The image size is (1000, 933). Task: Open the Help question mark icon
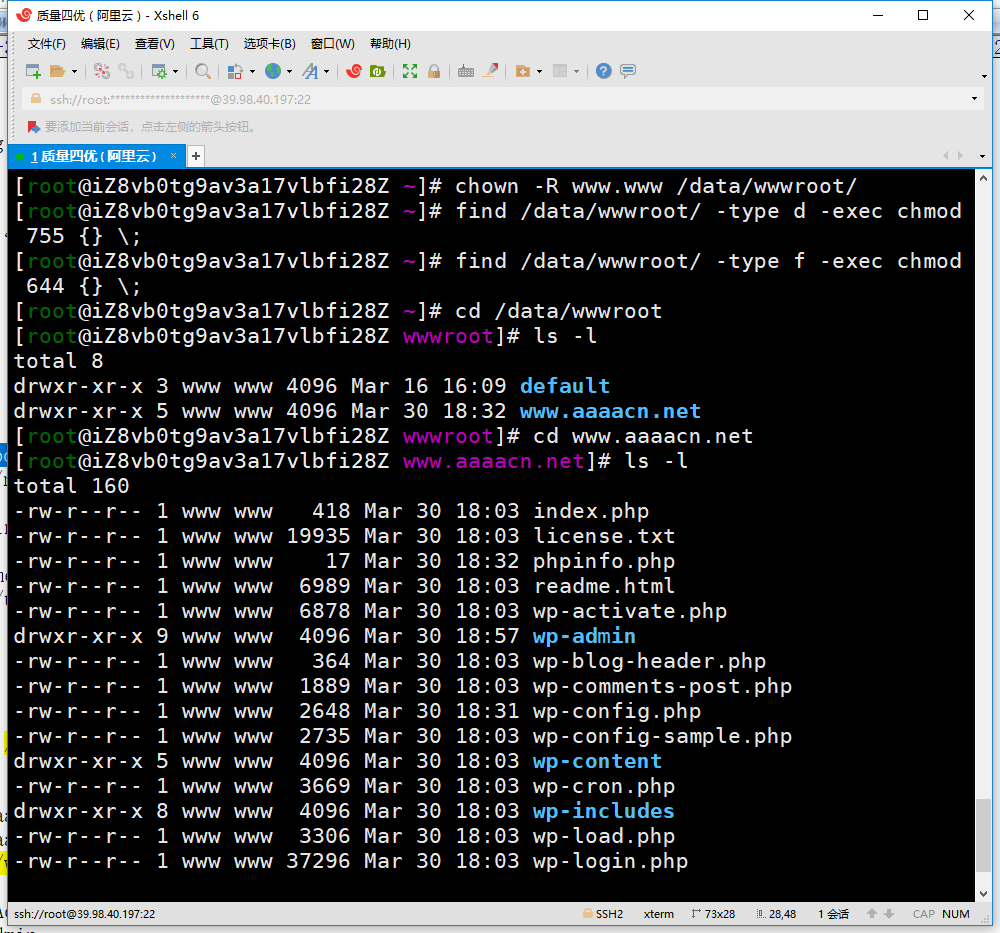click(x=603, y=71)
